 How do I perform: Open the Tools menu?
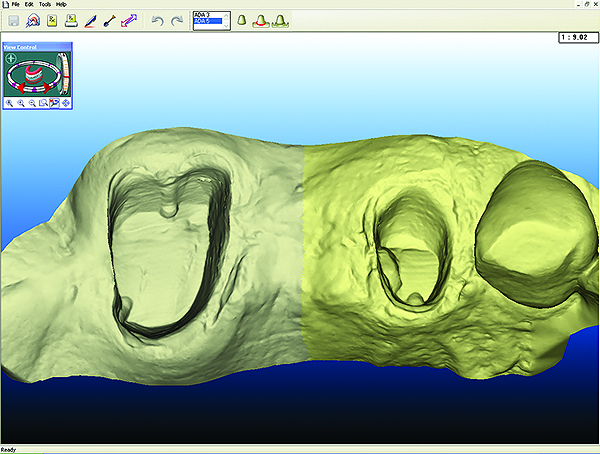pyautogui.click(x=44, y=4)
